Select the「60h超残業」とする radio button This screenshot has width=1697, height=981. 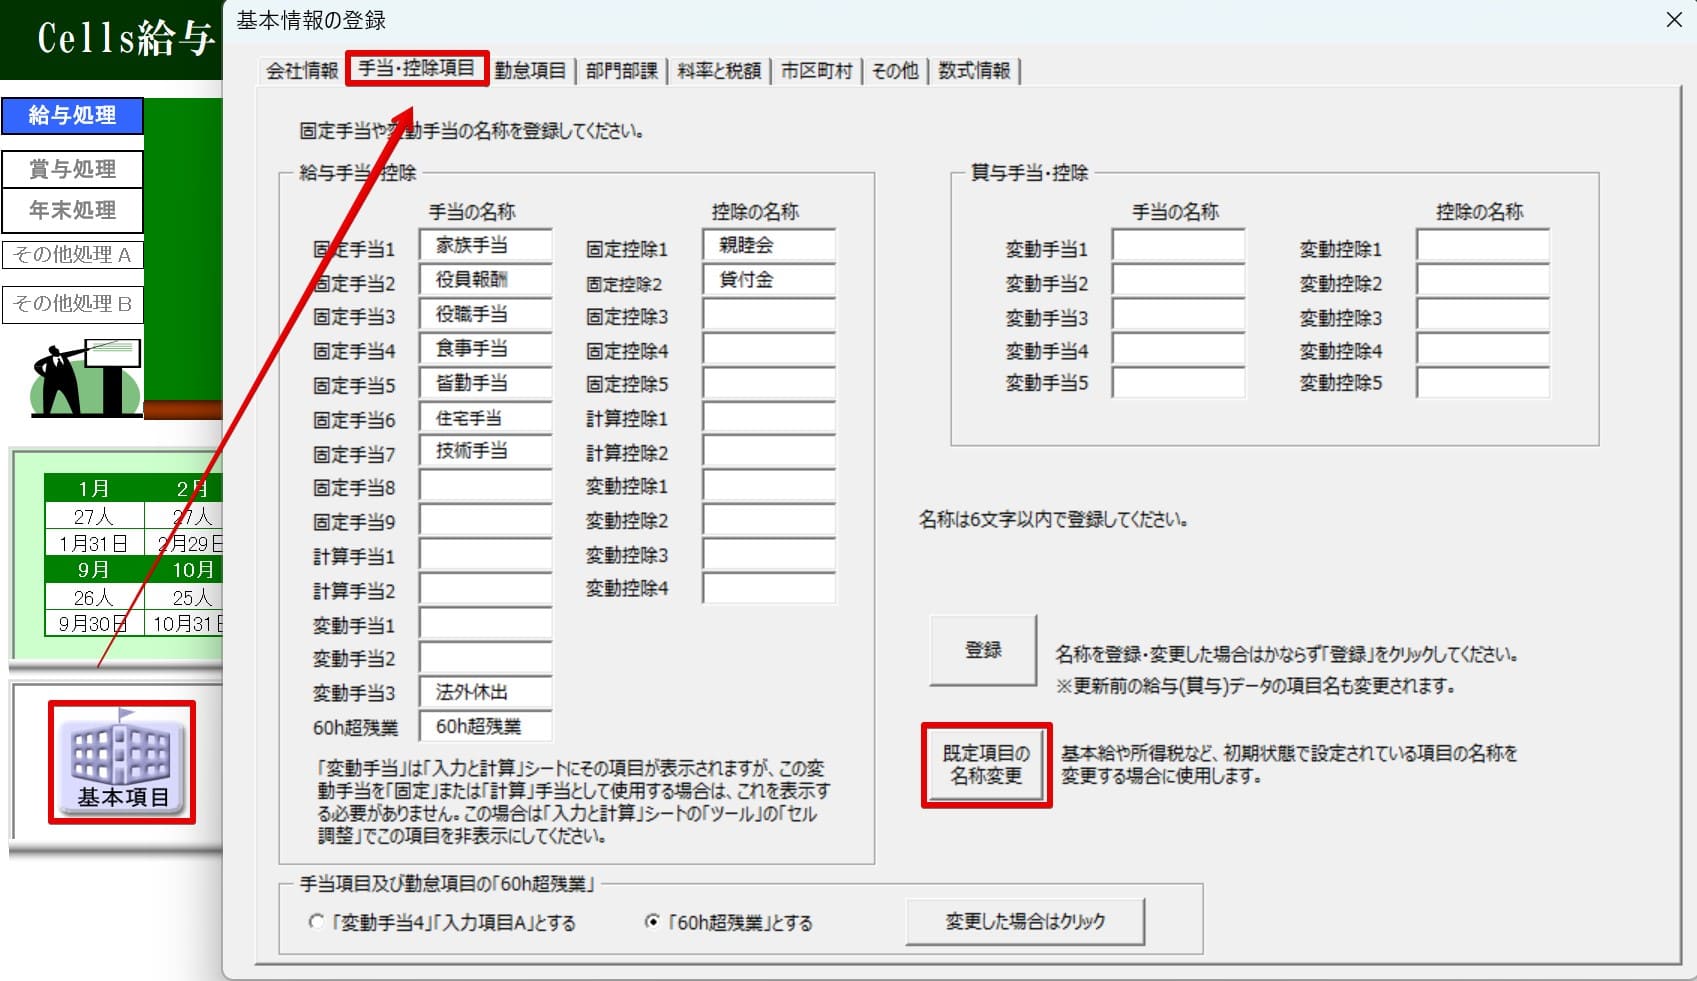(652, 922)
